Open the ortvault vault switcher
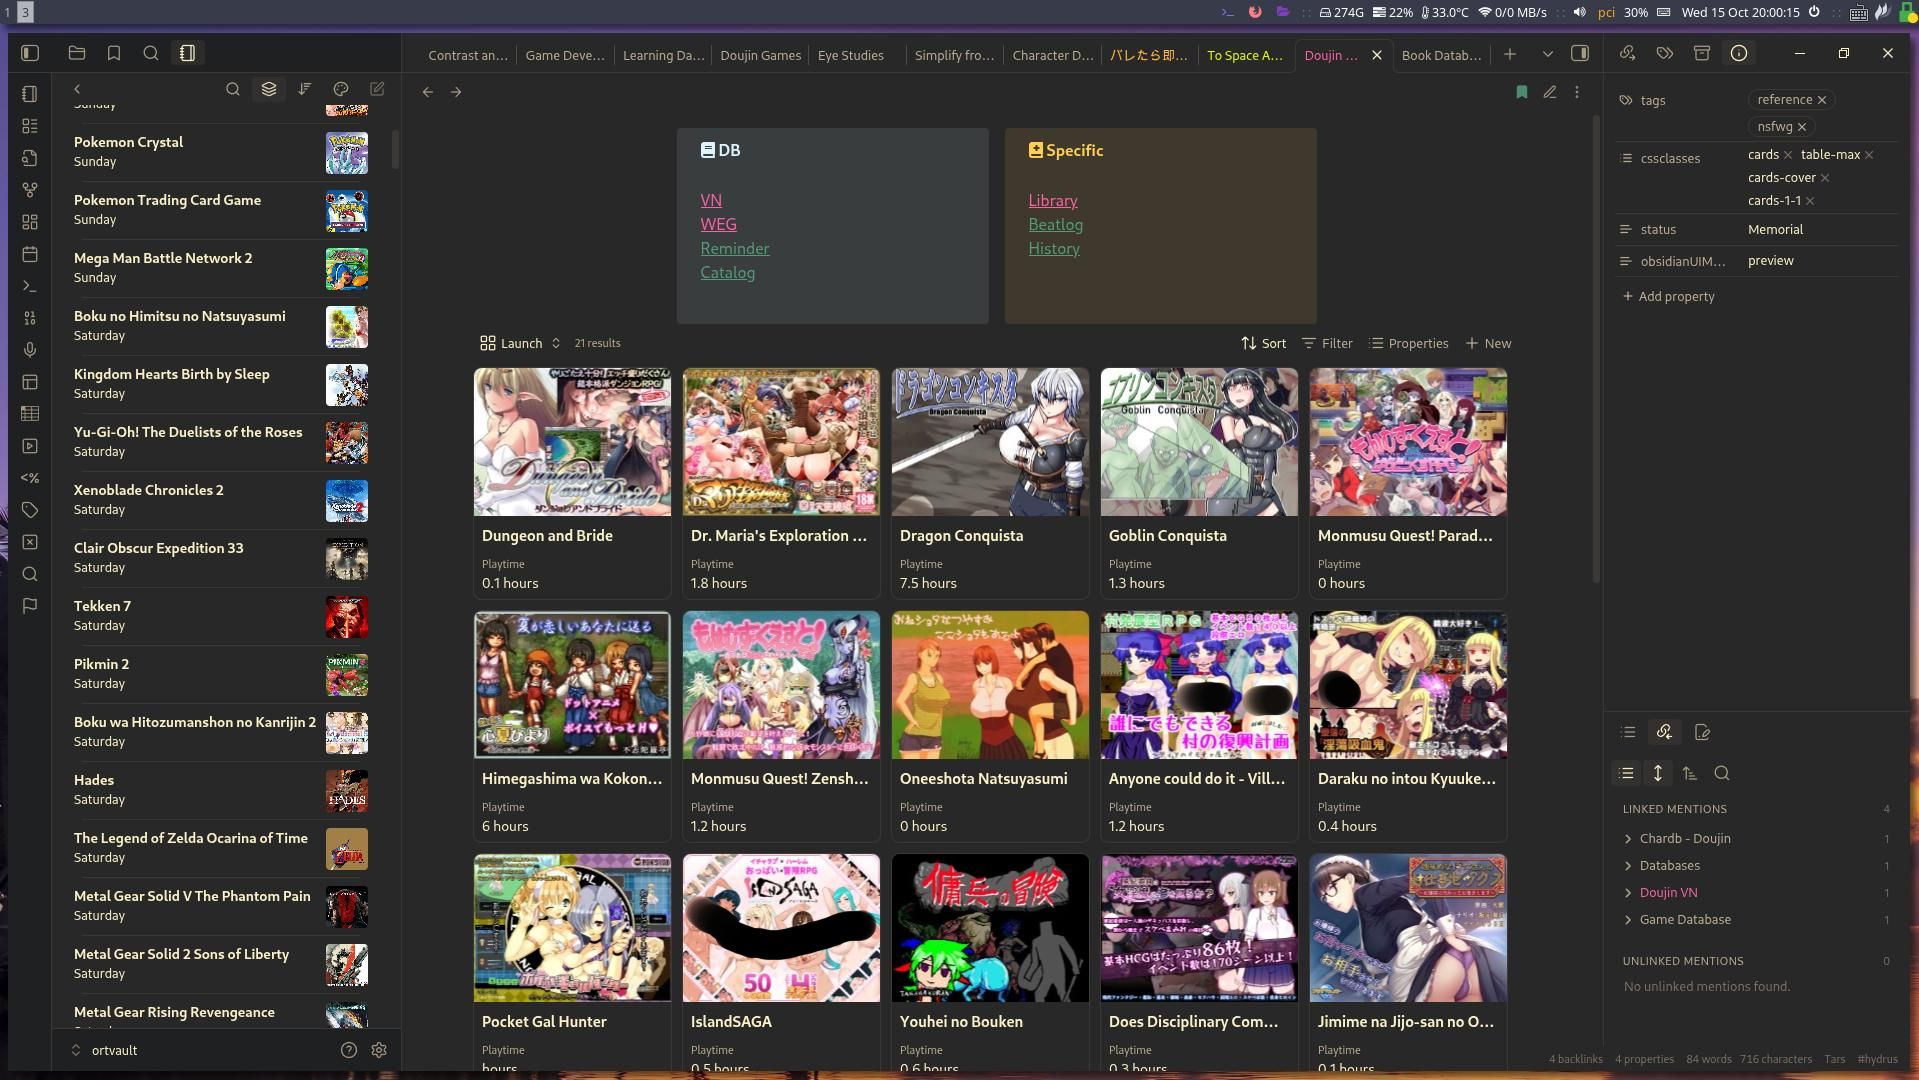Image resolution: width=1919 pixels, height=1080 pixels. click(x=104, y=1050)
